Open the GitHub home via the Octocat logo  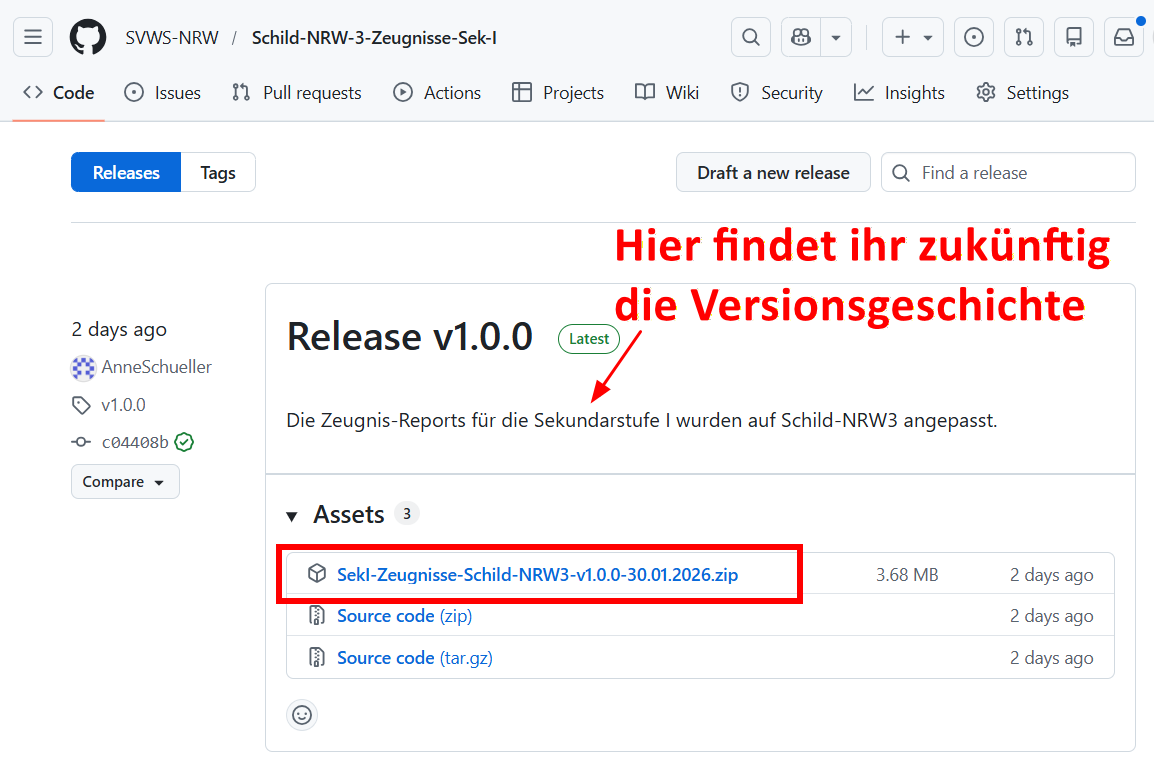(x=88, y=37)
